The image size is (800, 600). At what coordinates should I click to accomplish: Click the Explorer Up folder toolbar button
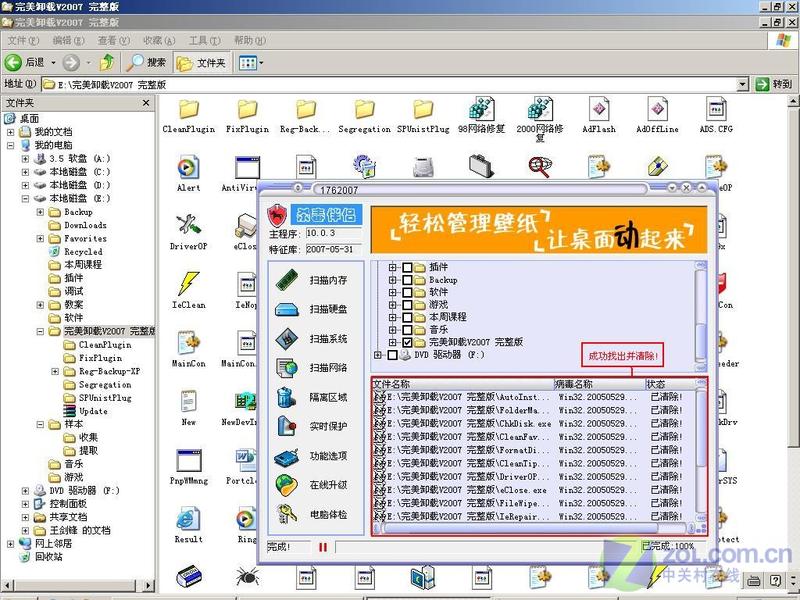(x=107, y=63)
